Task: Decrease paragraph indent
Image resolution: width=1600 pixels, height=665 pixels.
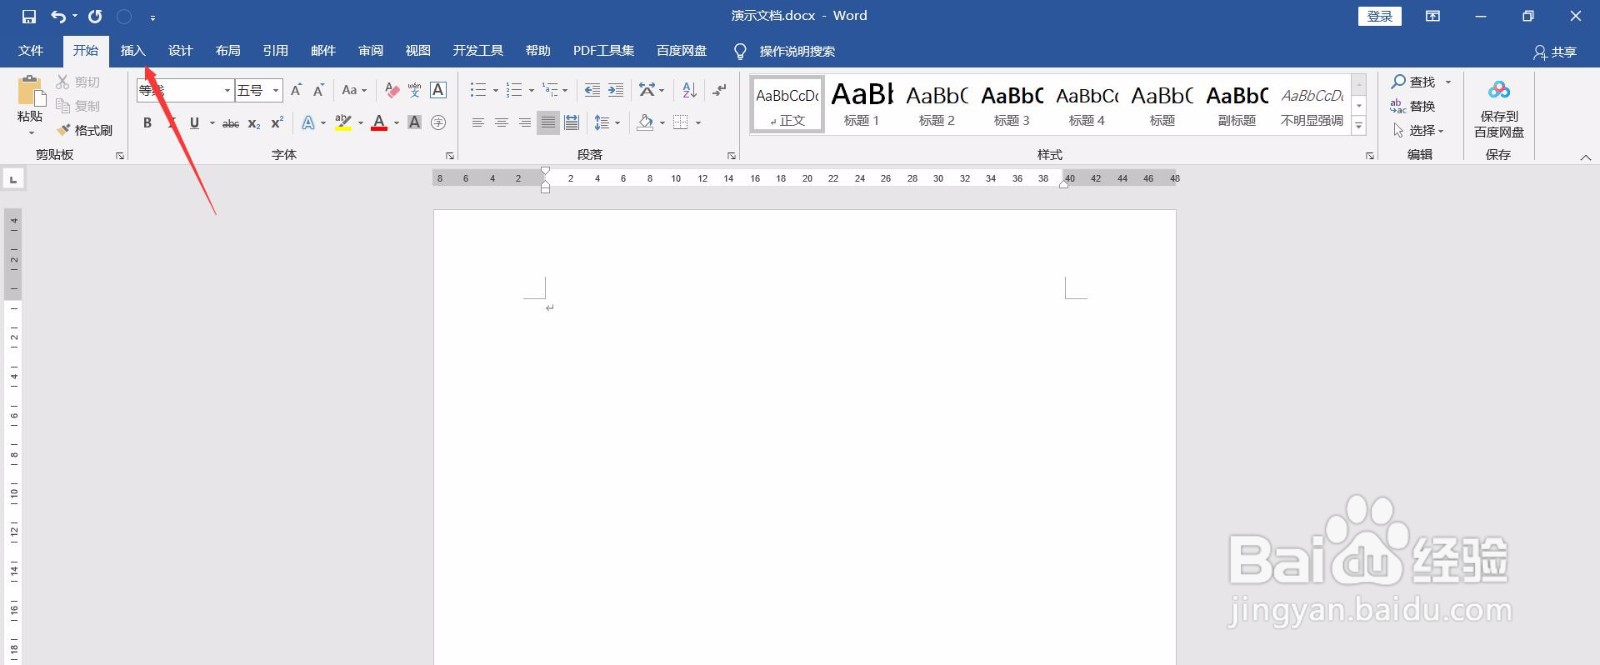Action: click(x=592, y=90)
